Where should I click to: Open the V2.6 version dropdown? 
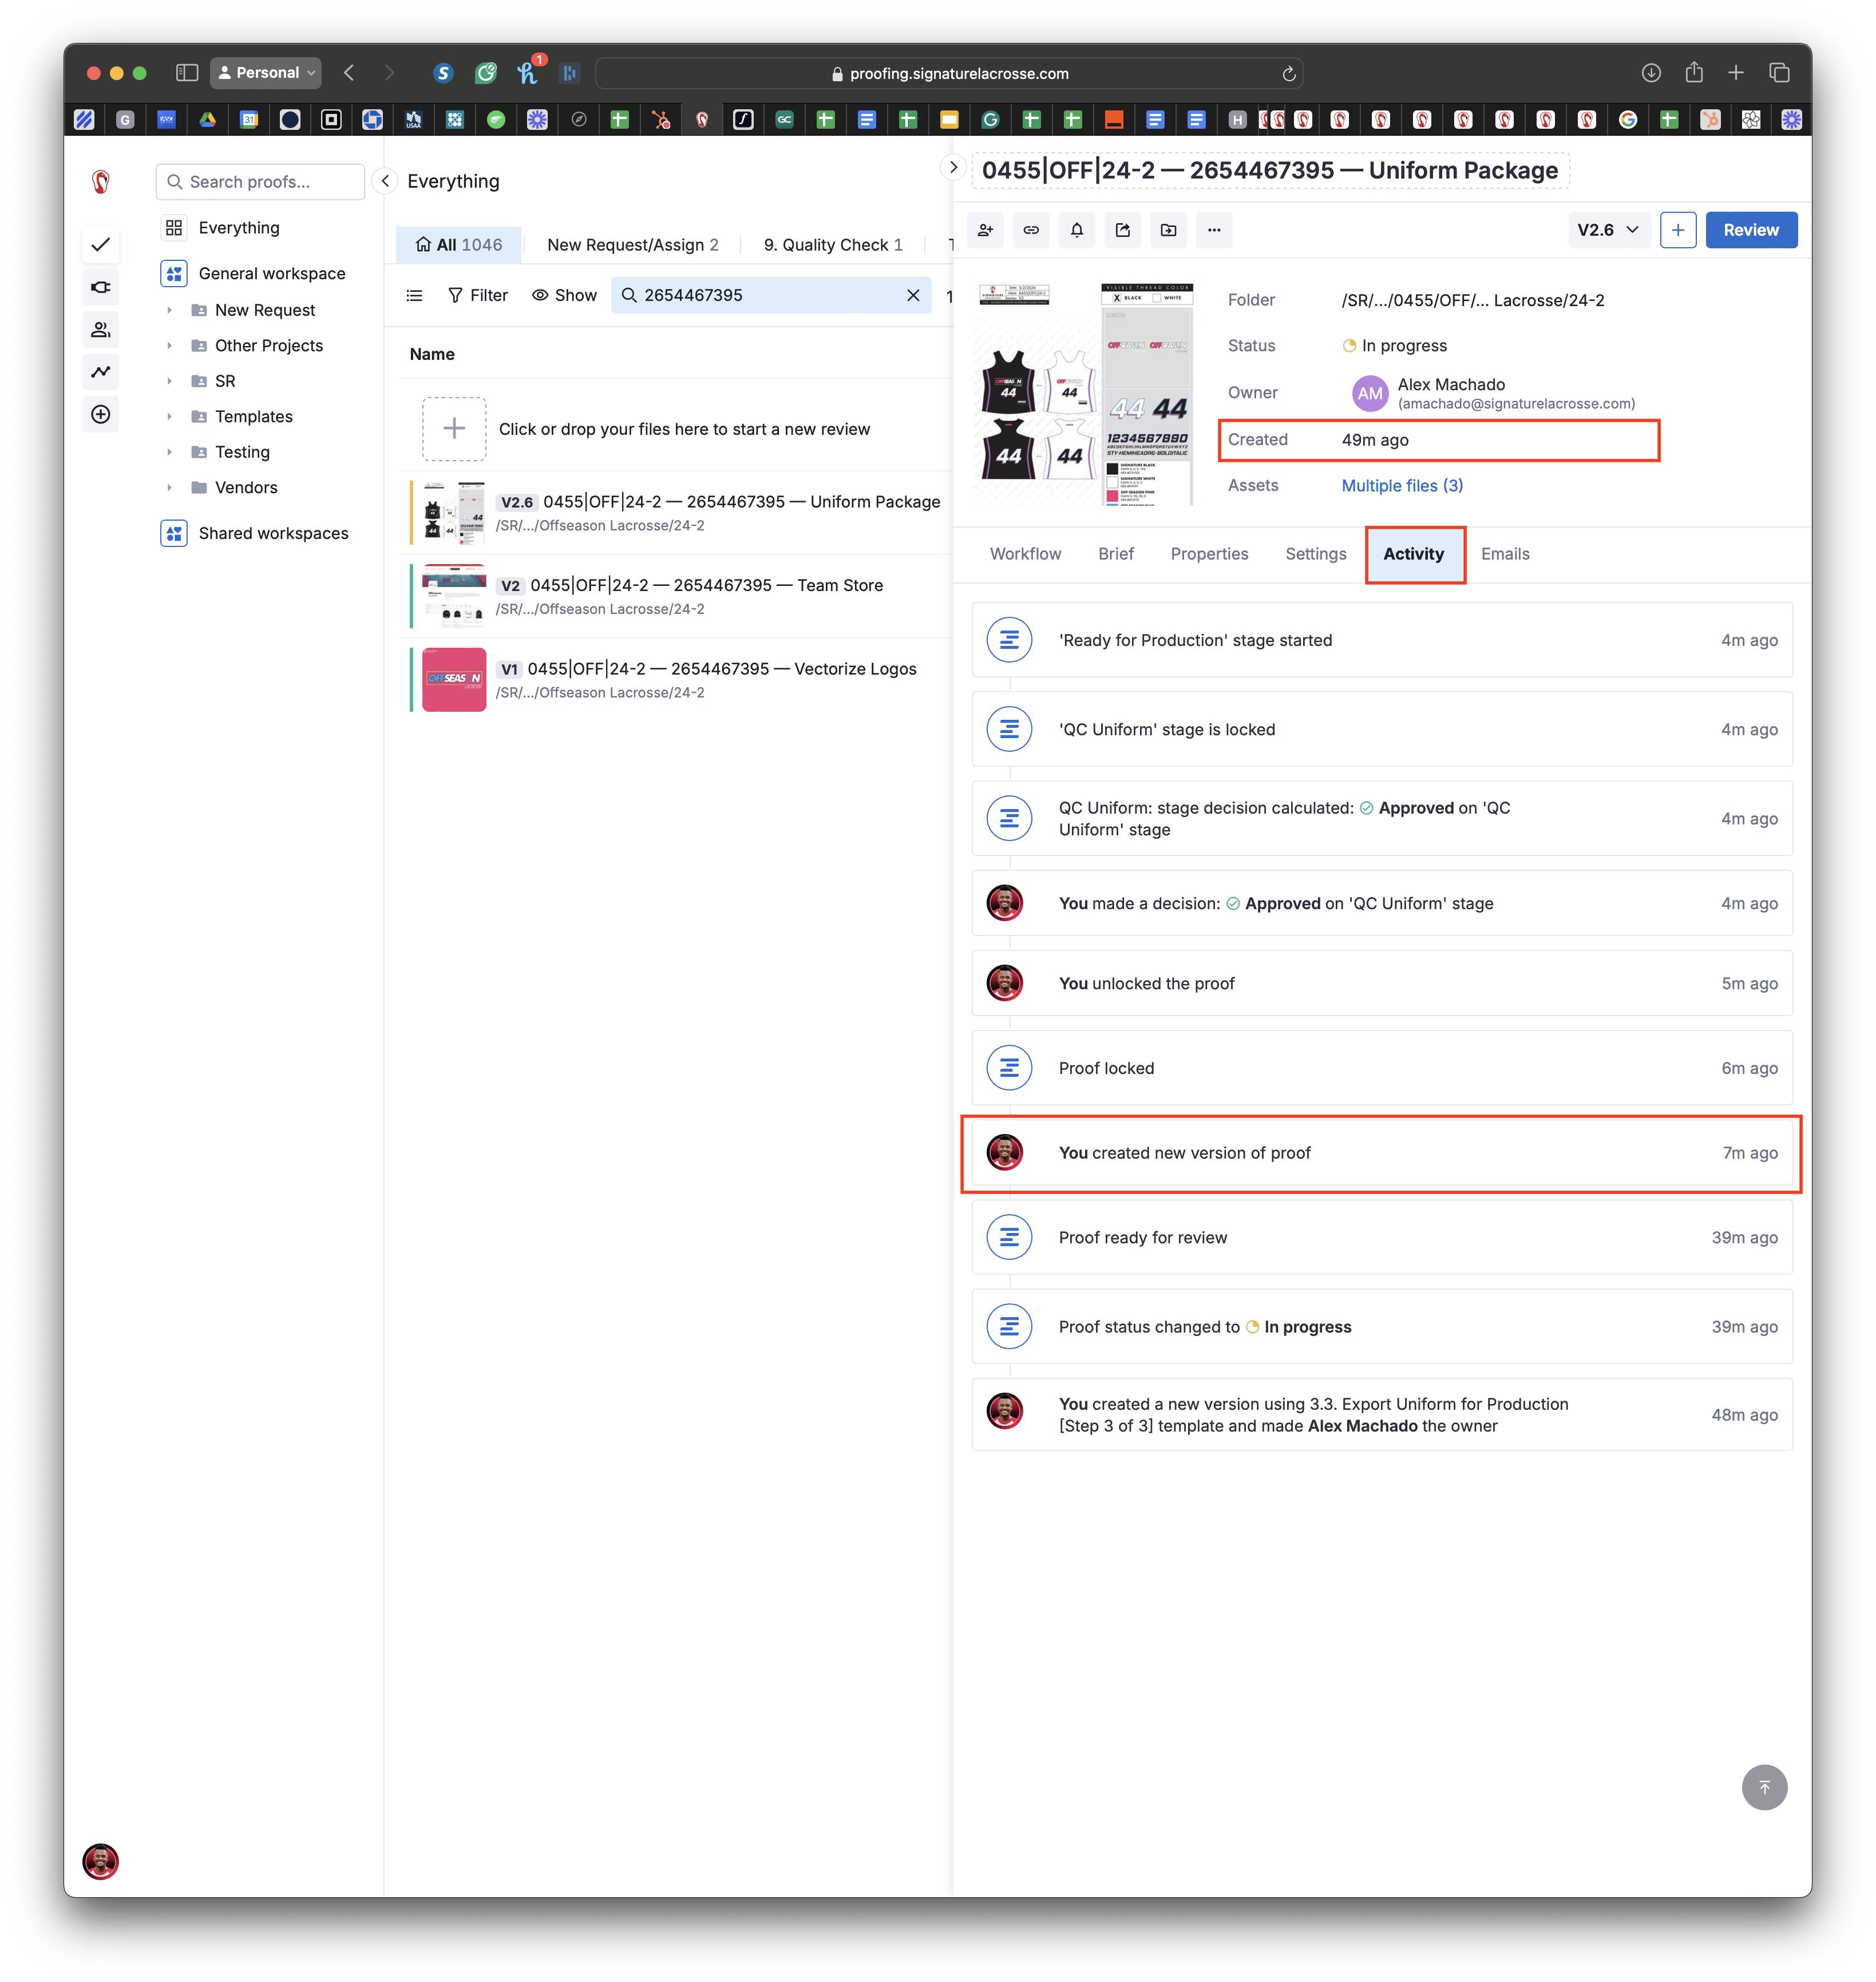point(1607,230)
